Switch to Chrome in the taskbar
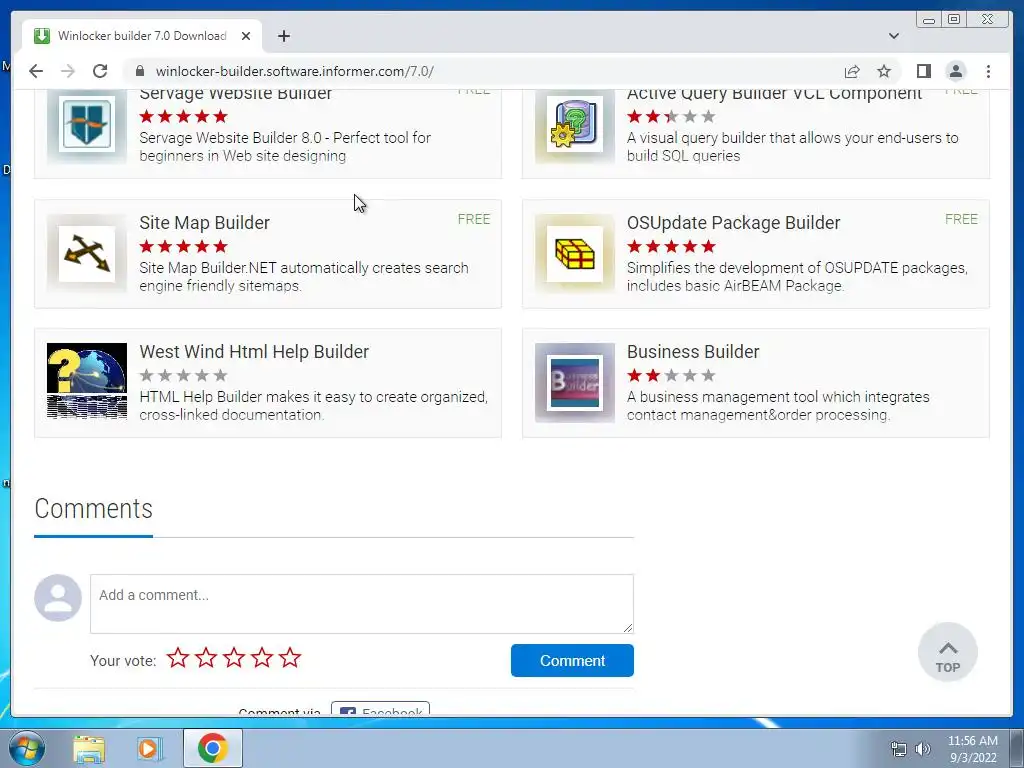 click(212, 748)
